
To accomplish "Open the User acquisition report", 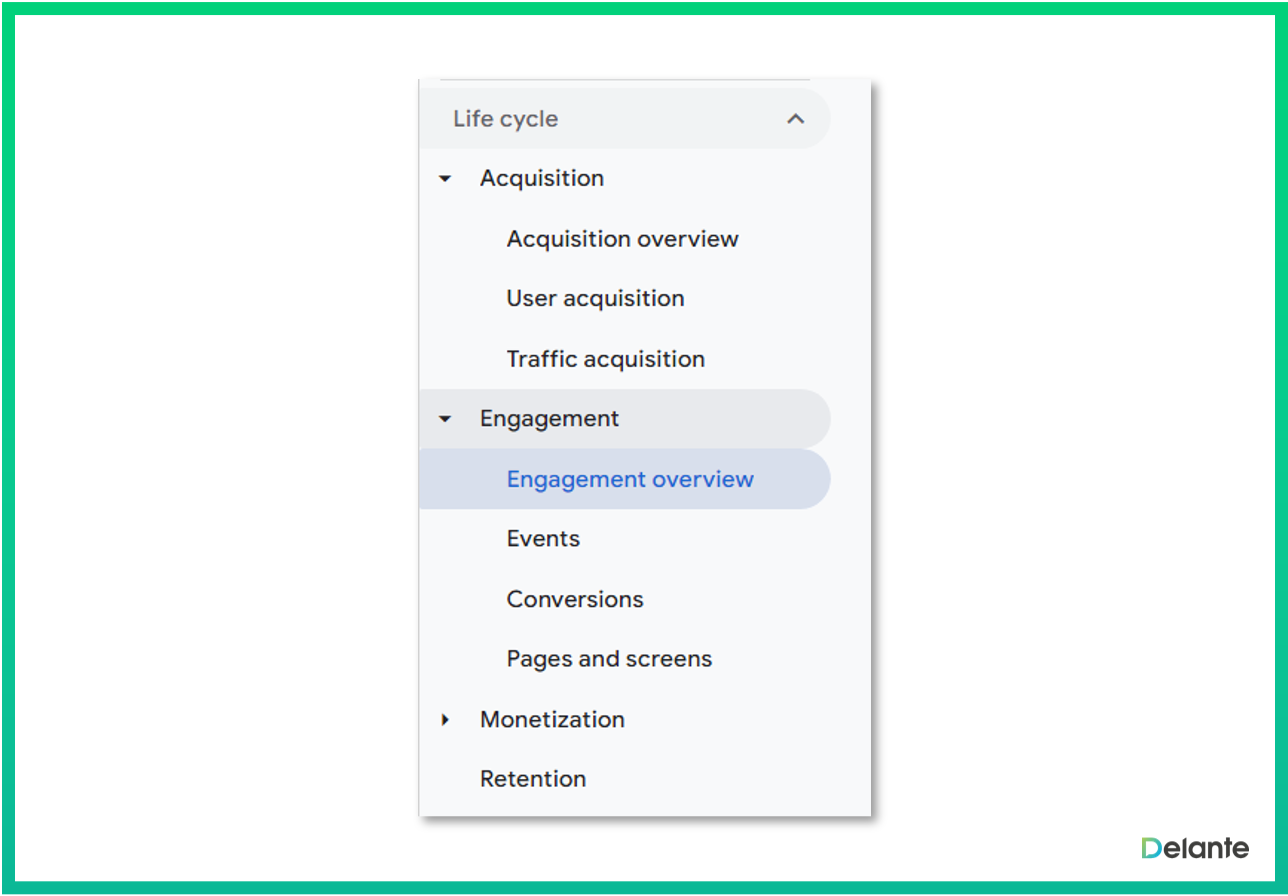I will click(595, 298).
